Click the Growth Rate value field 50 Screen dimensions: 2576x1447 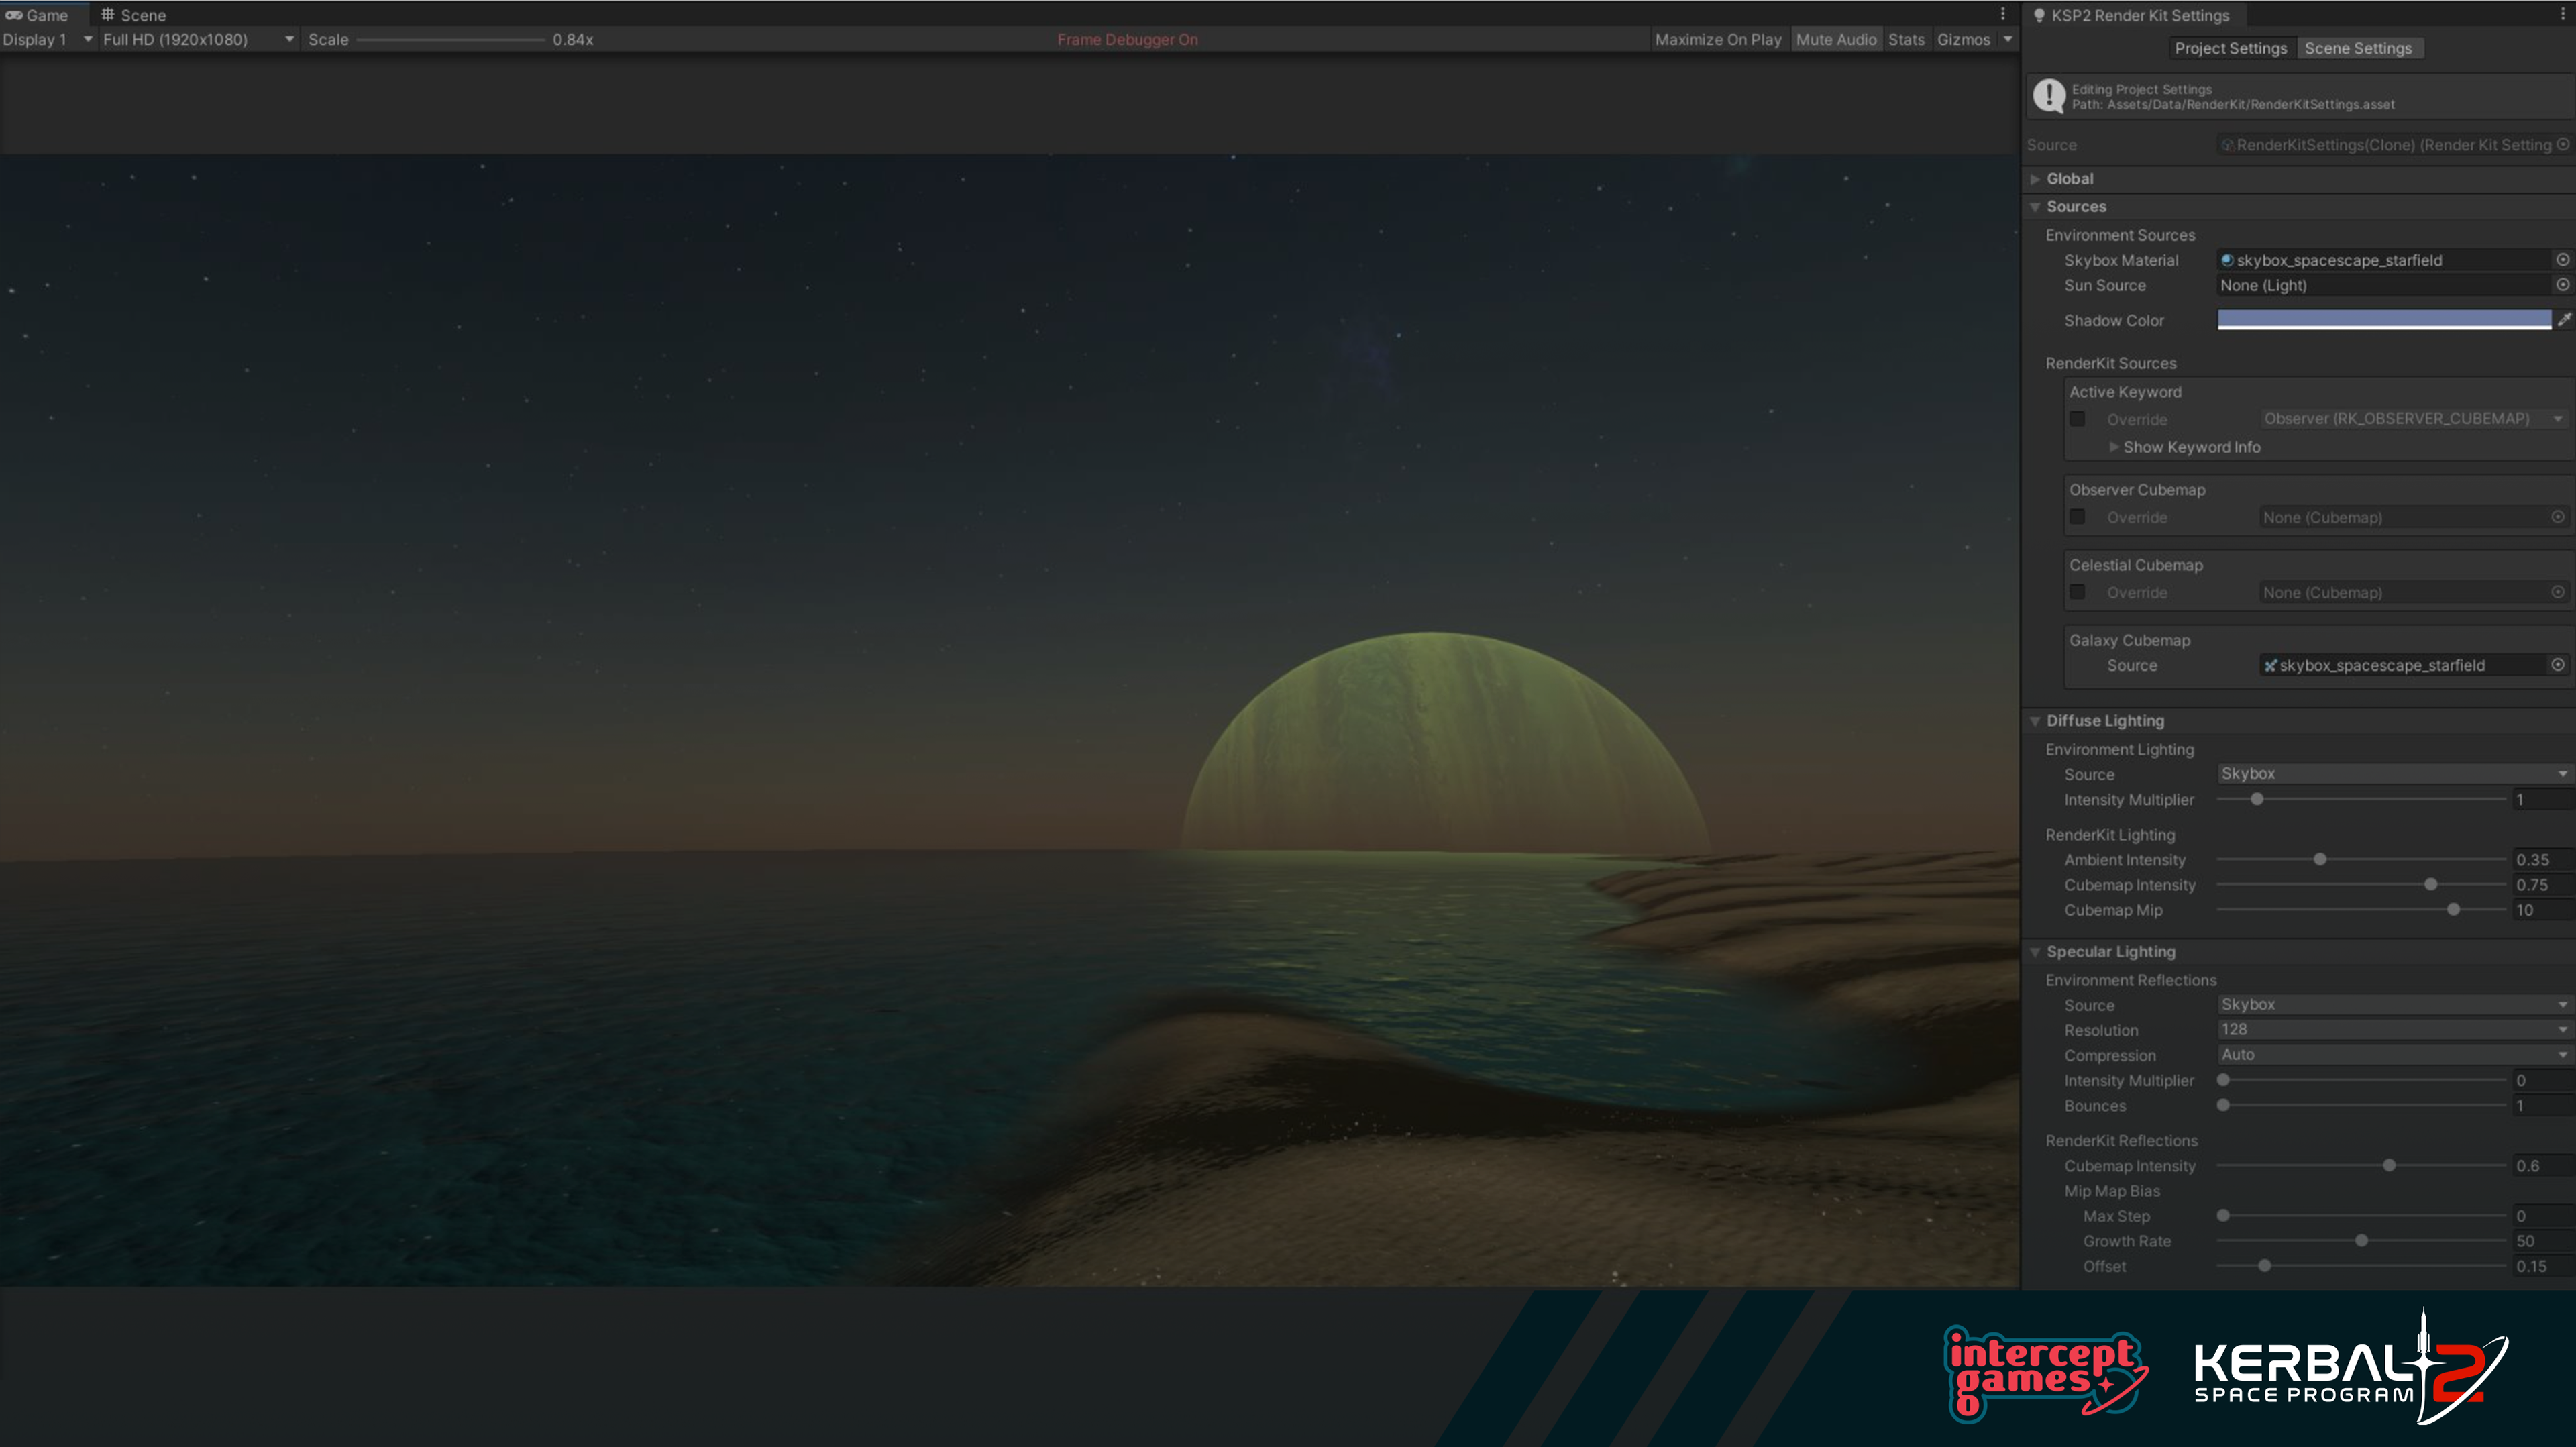point(2543,1241)
